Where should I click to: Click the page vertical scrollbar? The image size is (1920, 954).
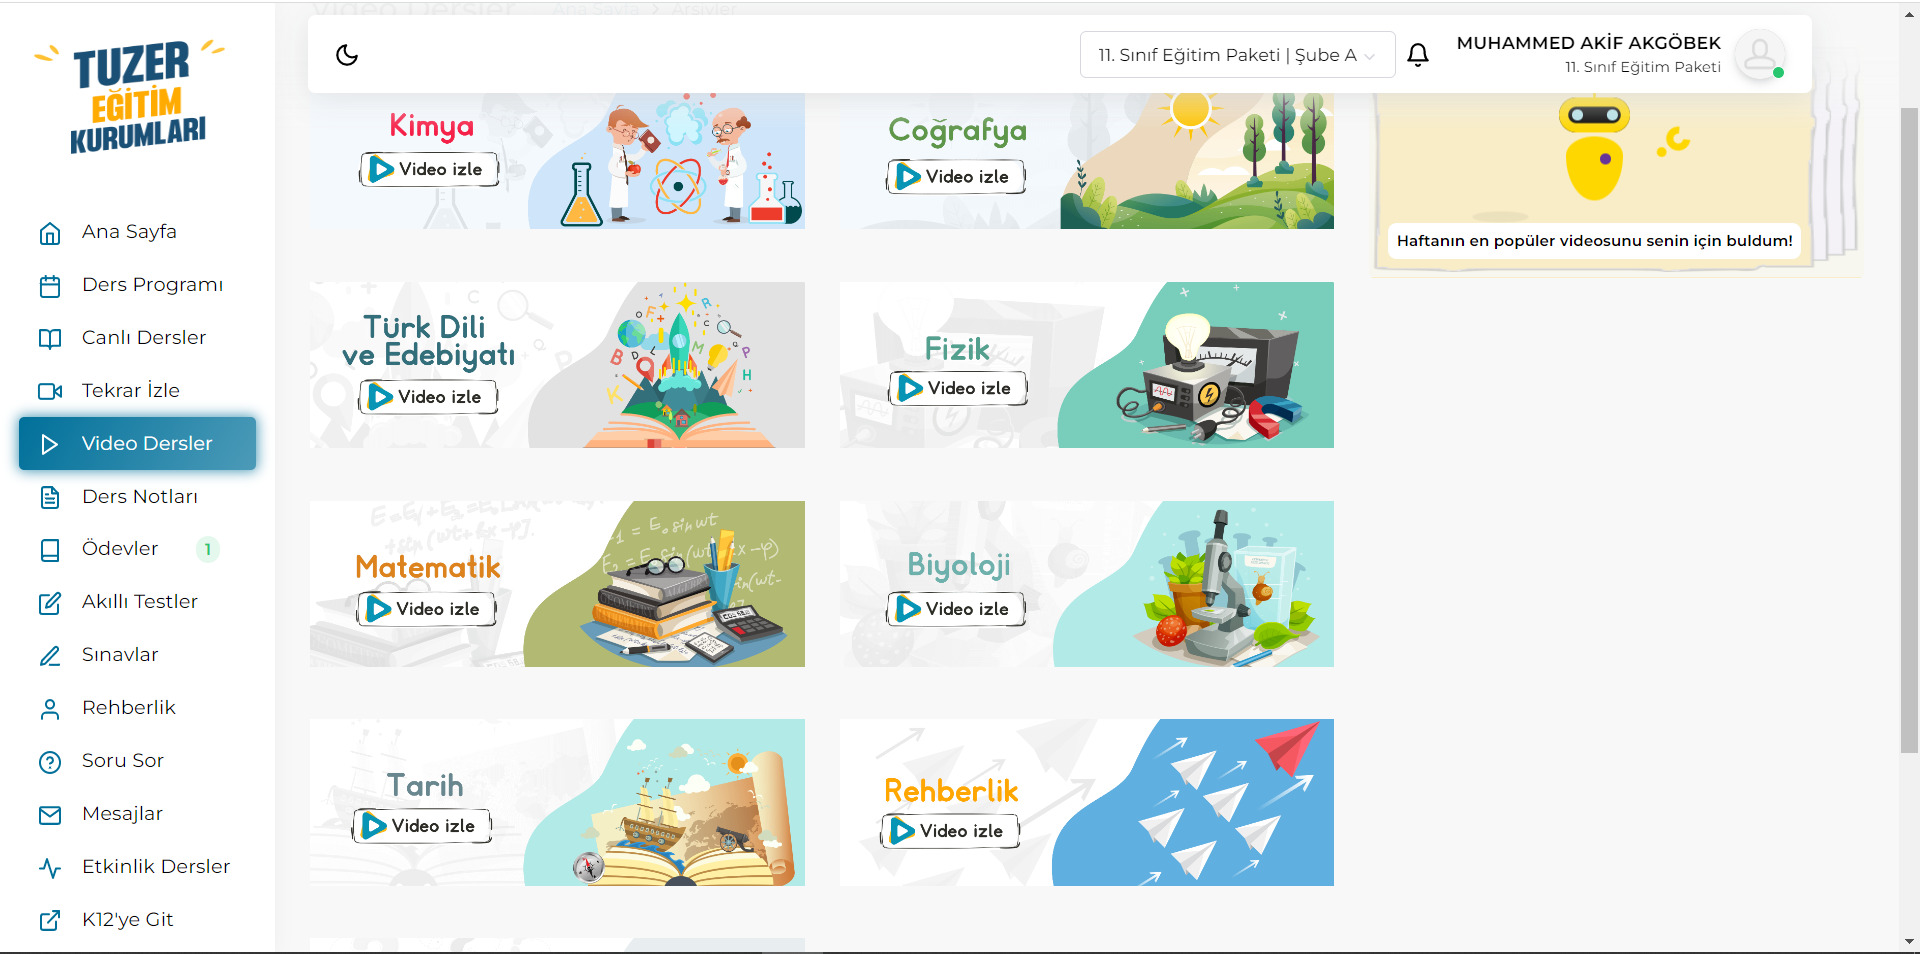[x=1909, y=430]
